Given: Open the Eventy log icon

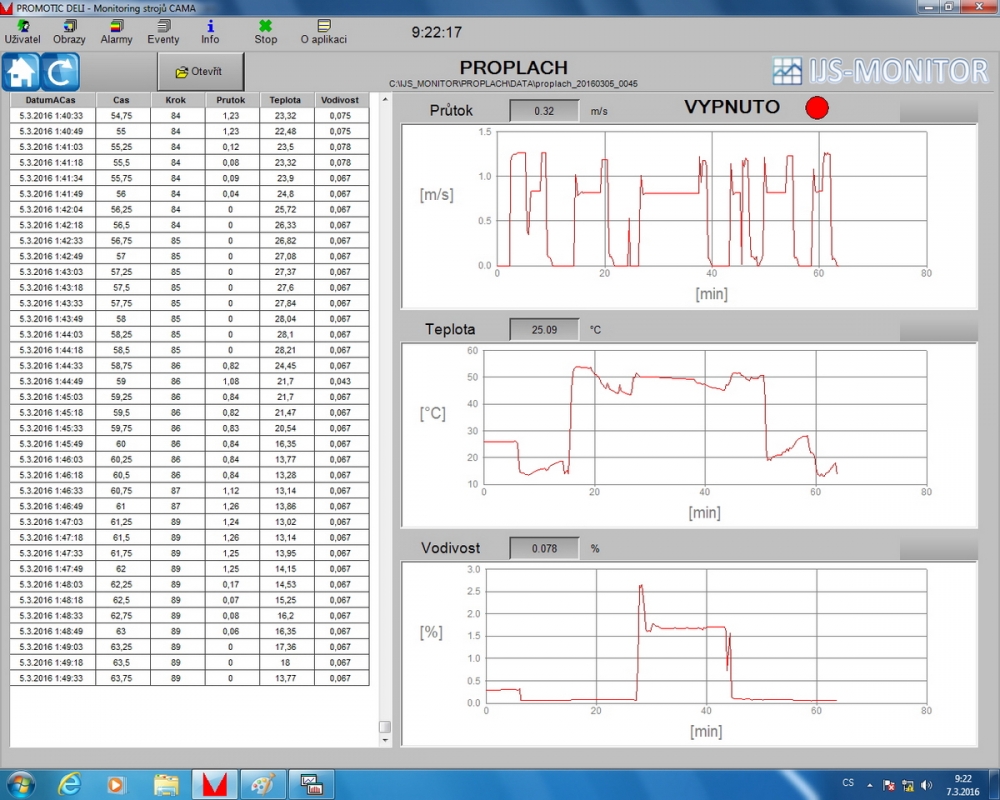Looking at the screenshot, I should pyautogui.click(x=163, y=31).
